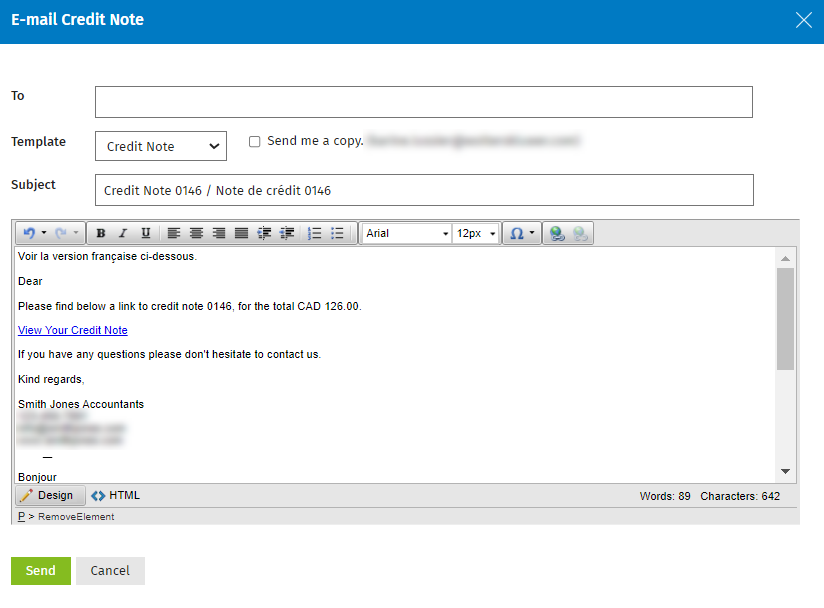The image size is (824, 608).
Task: Click the editor scroll down arrow
Action: 785,471
